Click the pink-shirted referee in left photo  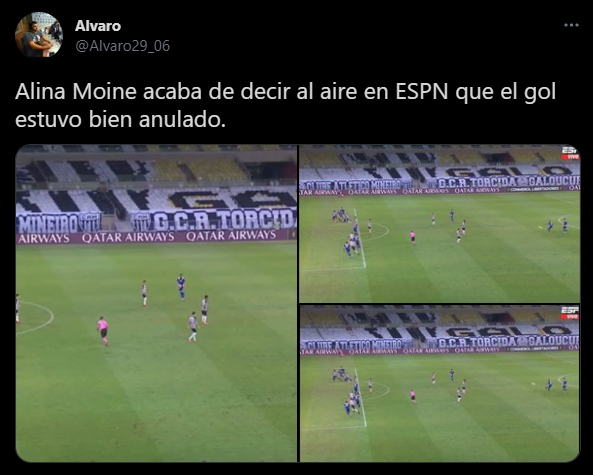tap(103, 331)
